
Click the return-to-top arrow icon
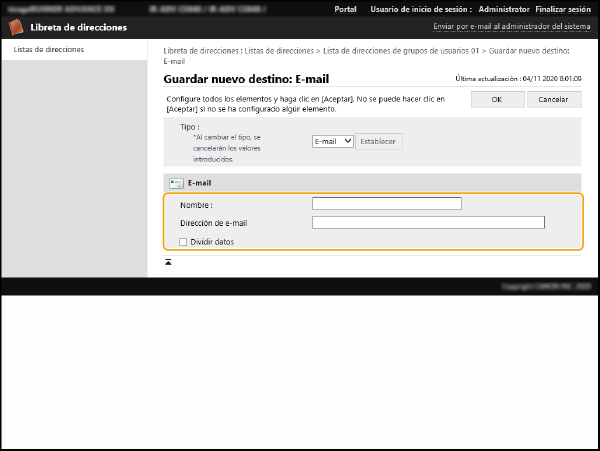pos(168,262)
